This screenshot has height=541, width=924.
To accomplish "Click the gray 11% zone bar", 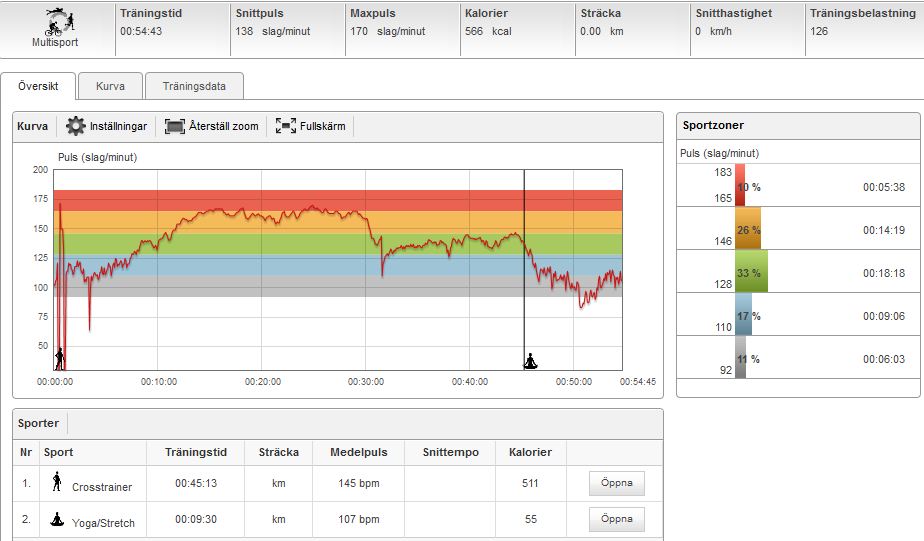I will [740, 358].
